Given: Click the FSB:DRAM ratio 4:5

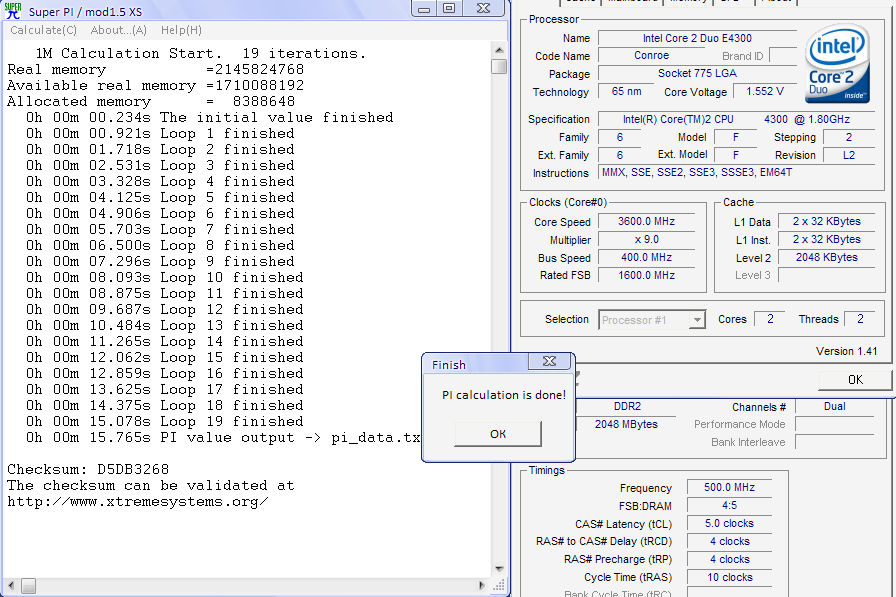Looking at the screenshot, I should click(x=729, y=506).
